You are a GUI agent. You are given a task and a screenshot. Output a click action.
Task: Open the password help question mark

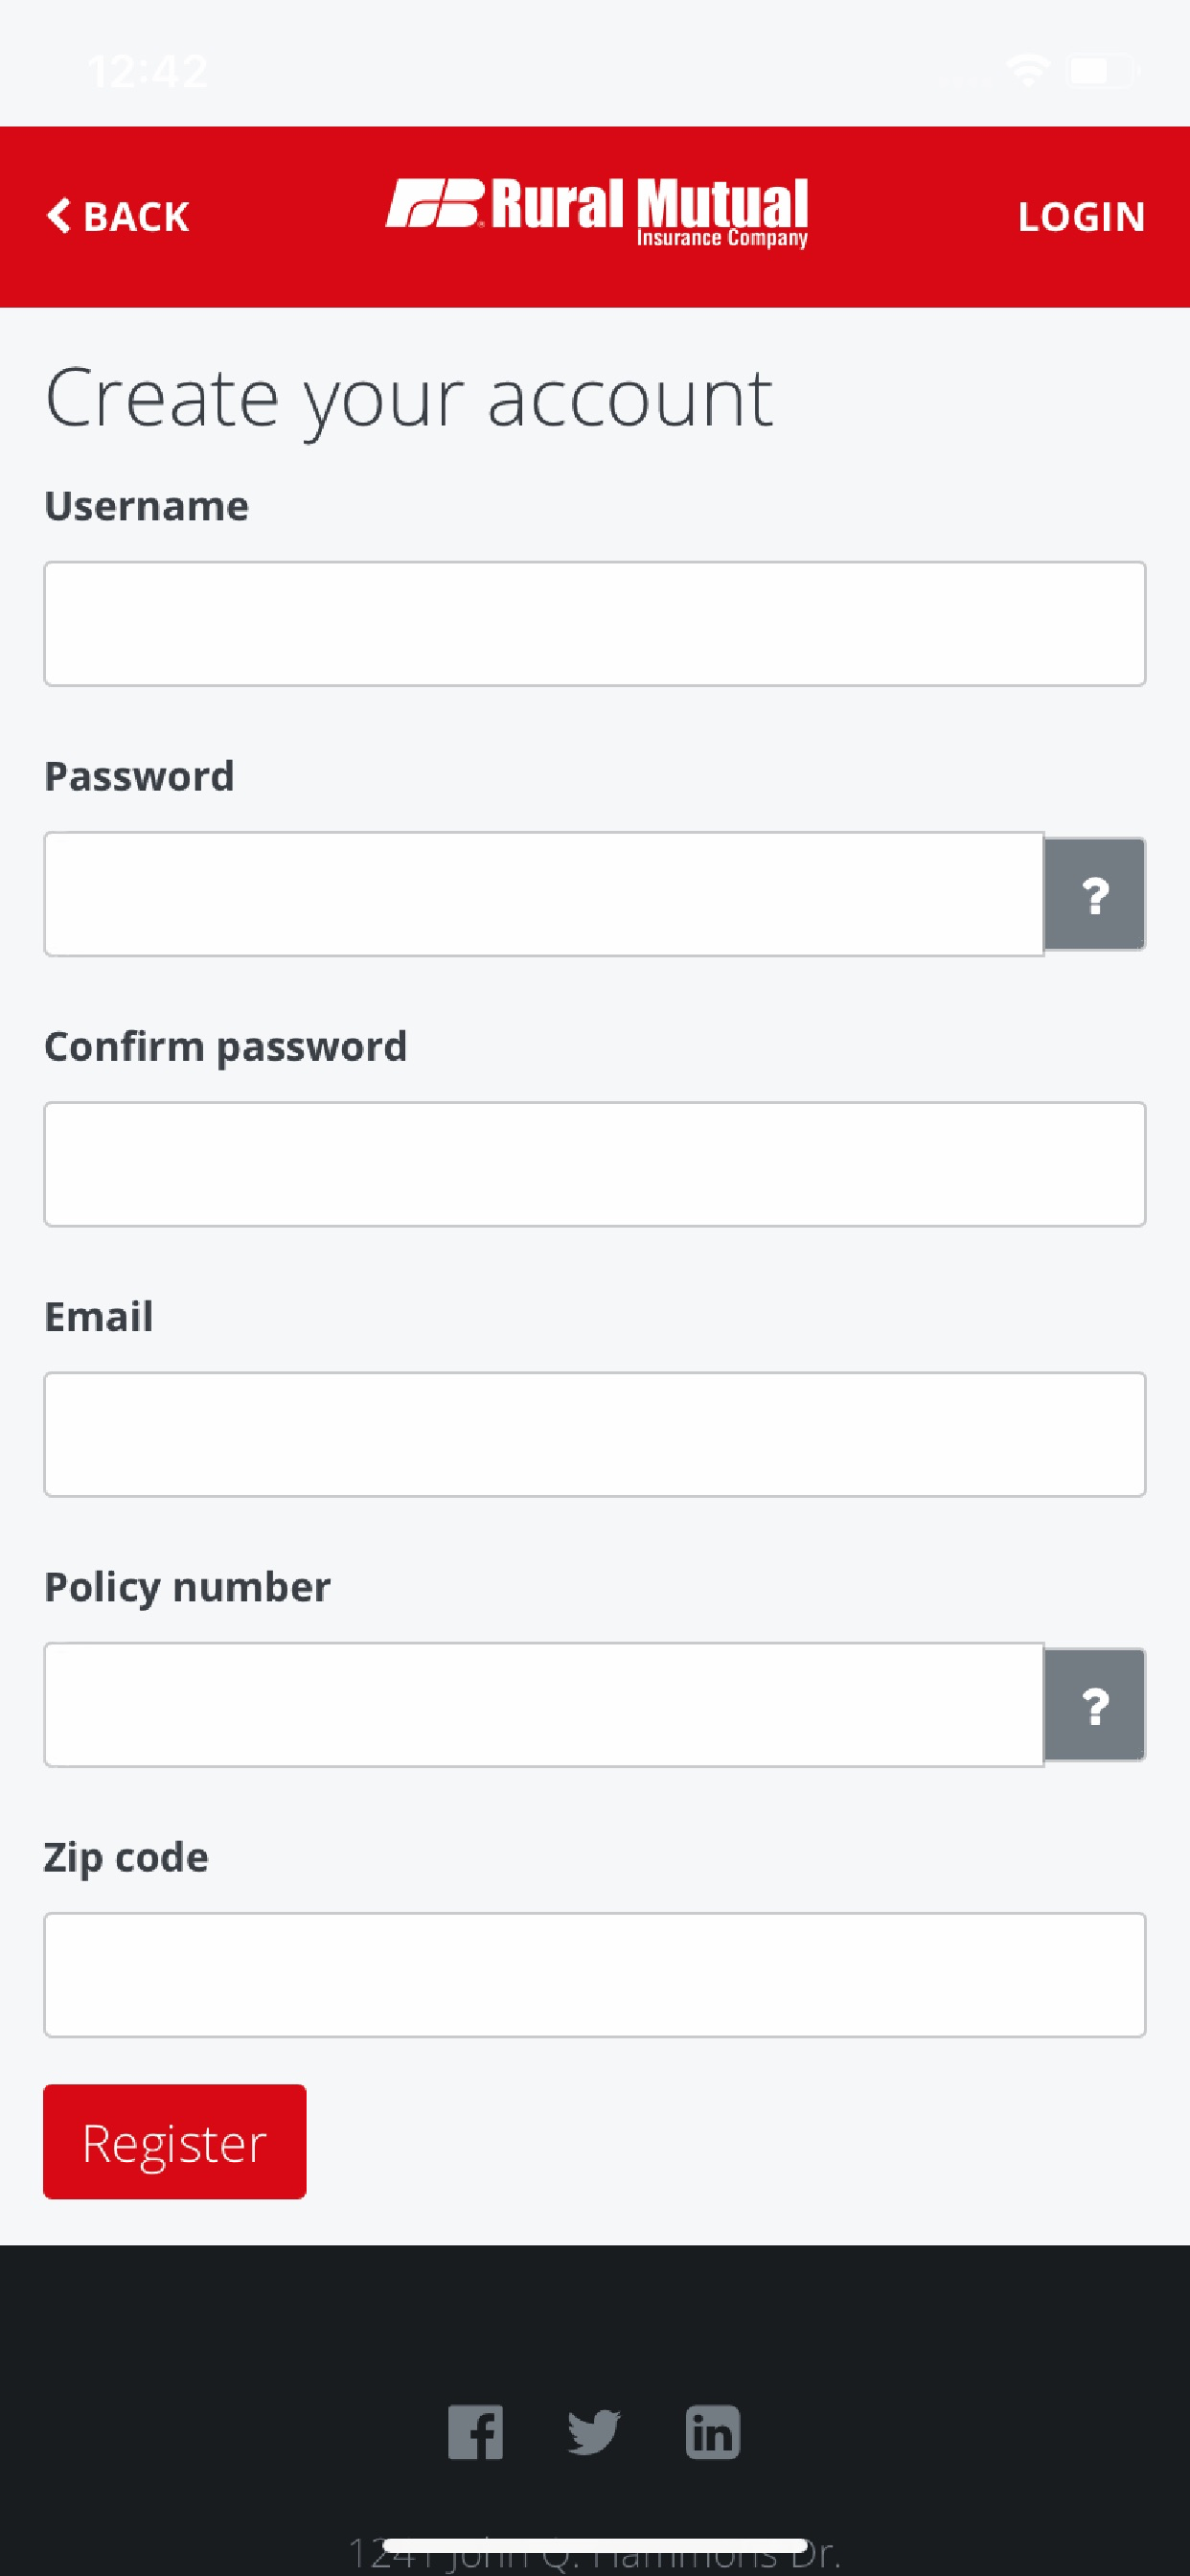click(1094, 894)
